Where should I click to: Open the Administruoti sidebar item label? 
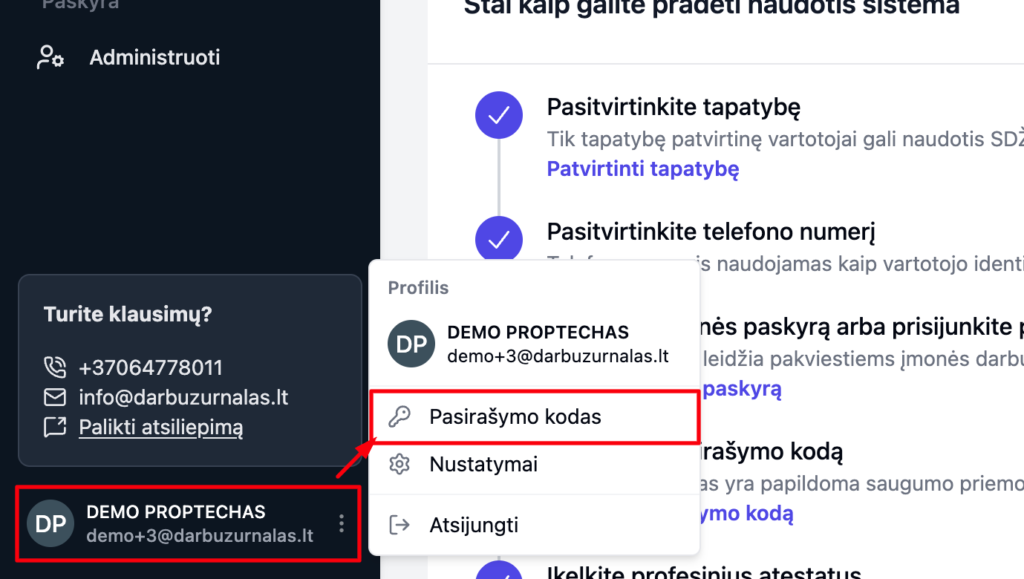[x=154, y=57]
